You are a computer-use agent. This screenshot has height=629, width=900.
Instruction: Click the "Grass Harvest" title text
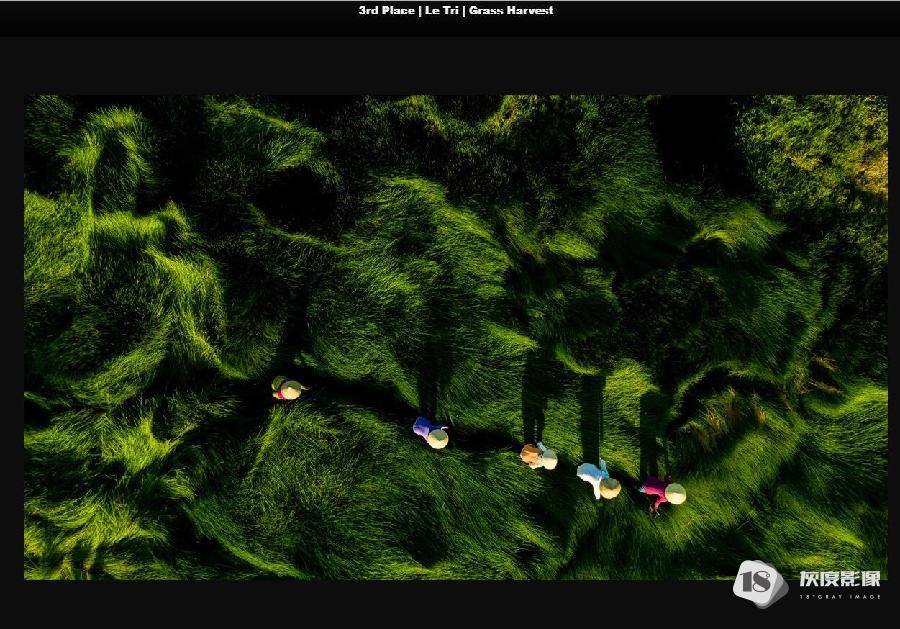[511, 11]
